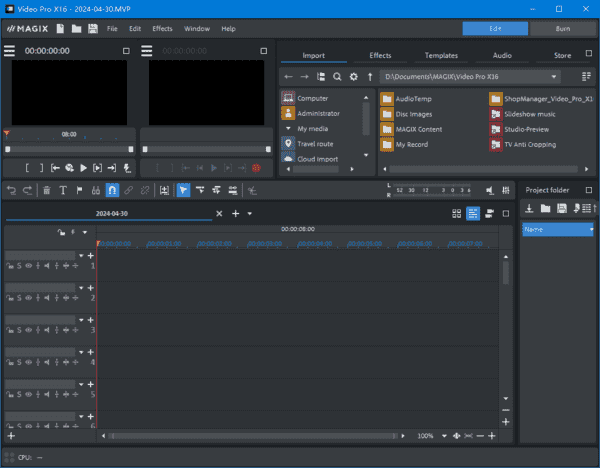Toggle solo on track 1
Viewport: 600px width, 468px height.
(x=19, y=266)
